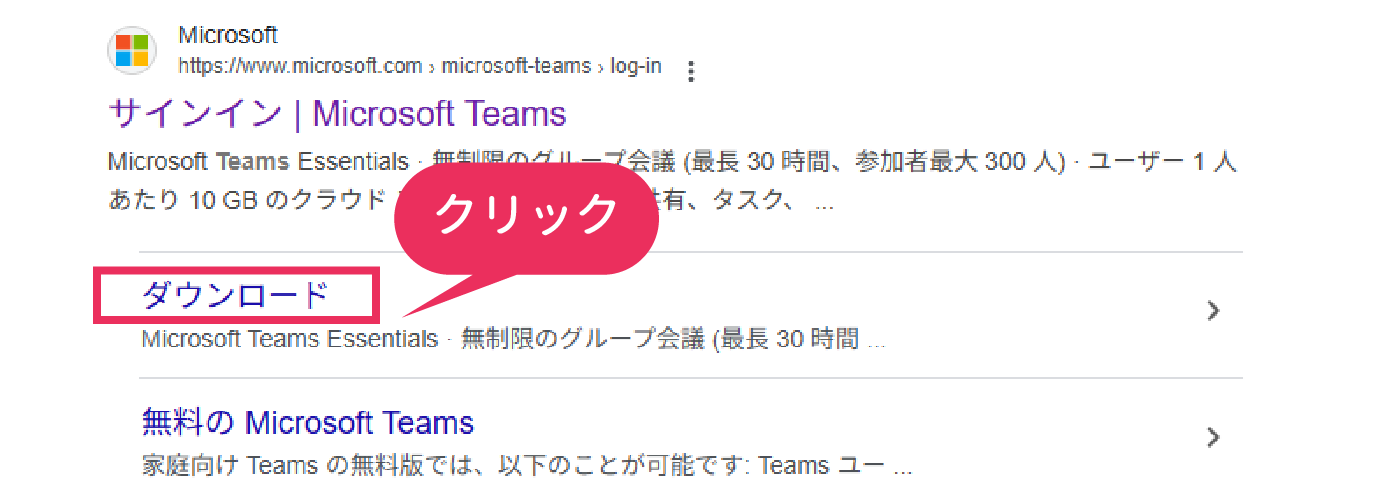The width and height of the screenshot is (1400, 494).
Task: Click the red クリック callout bubble
Action: (x=527, y=214)
